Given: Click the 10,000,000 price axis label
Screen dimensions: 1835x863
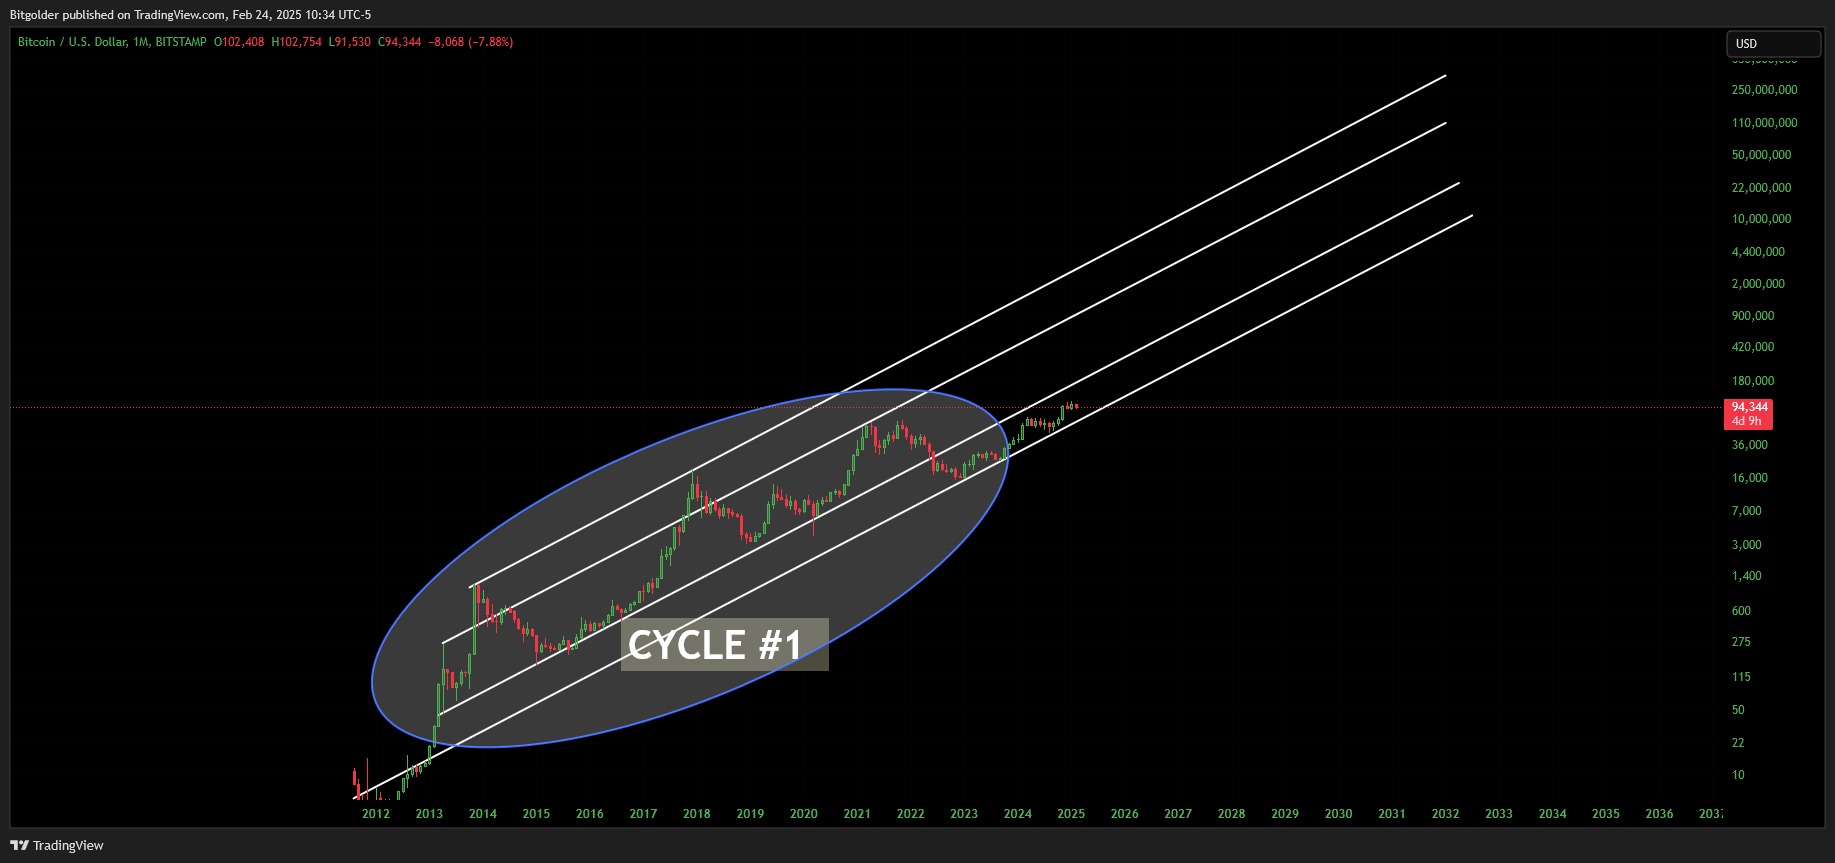Looking at the screenshot, I should point(1762,219).
